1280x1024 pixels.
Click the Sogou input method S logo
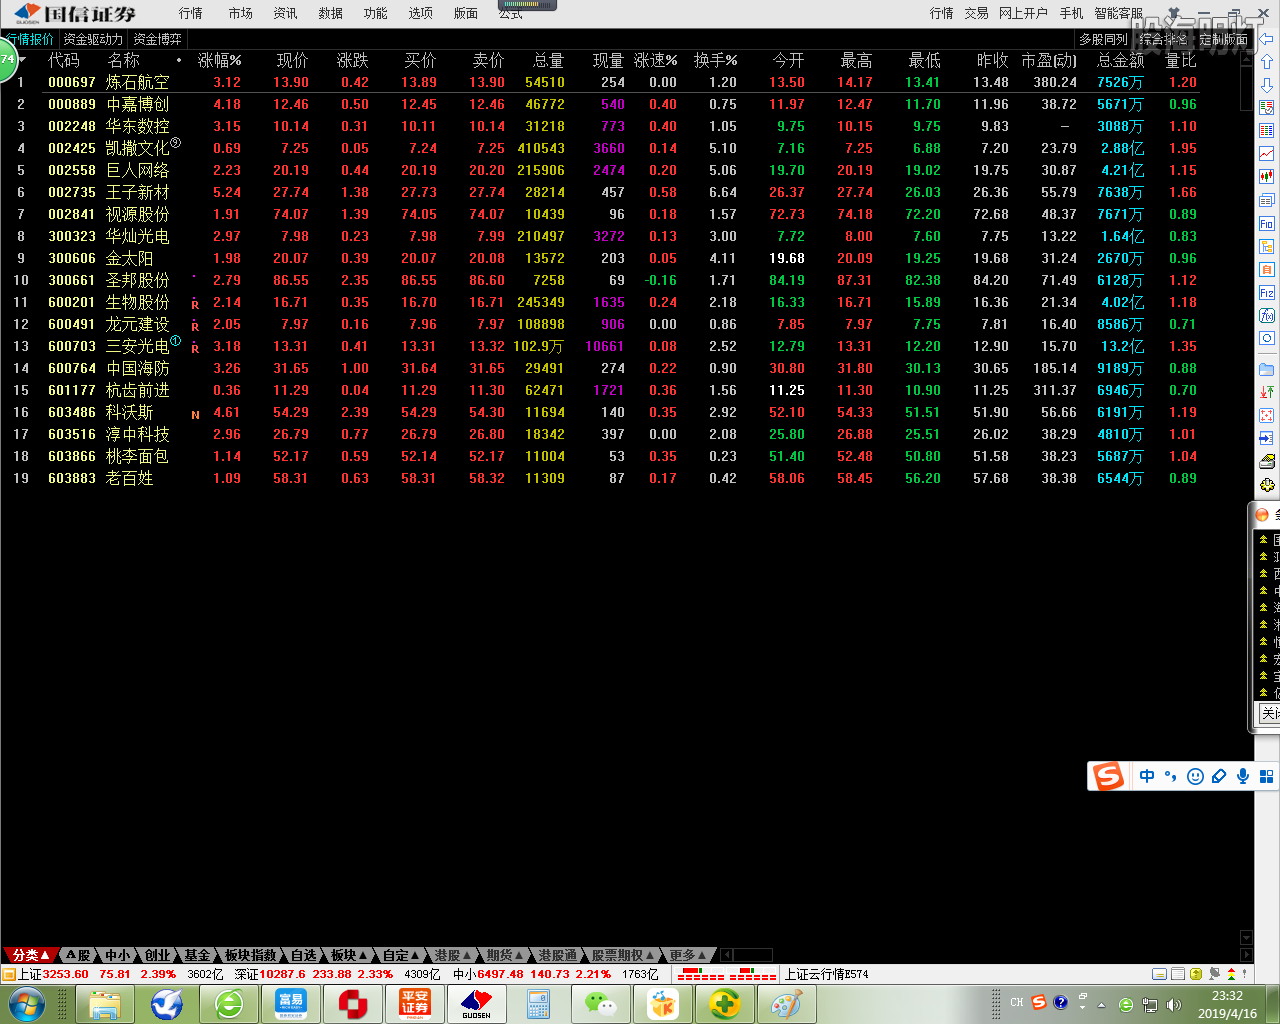click(1108, 776)
